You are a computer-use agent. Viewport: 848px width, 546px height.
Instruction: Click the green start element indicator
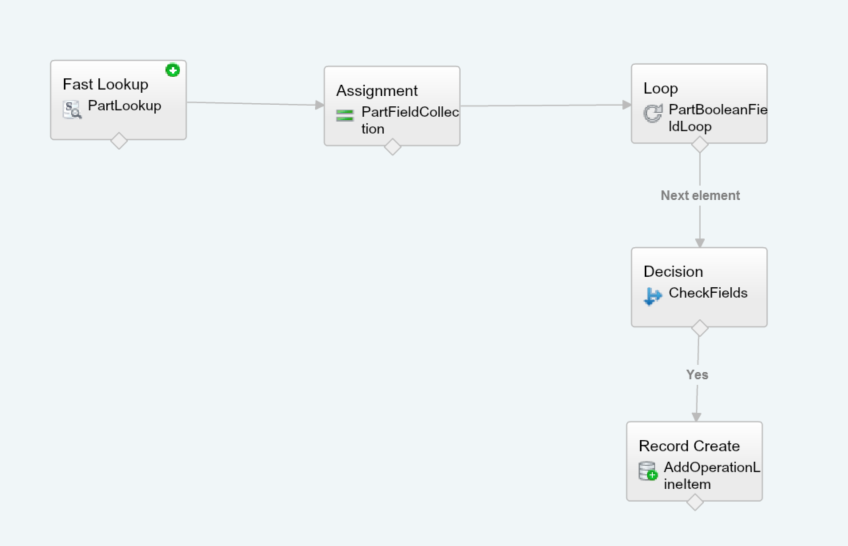(173, 70)
